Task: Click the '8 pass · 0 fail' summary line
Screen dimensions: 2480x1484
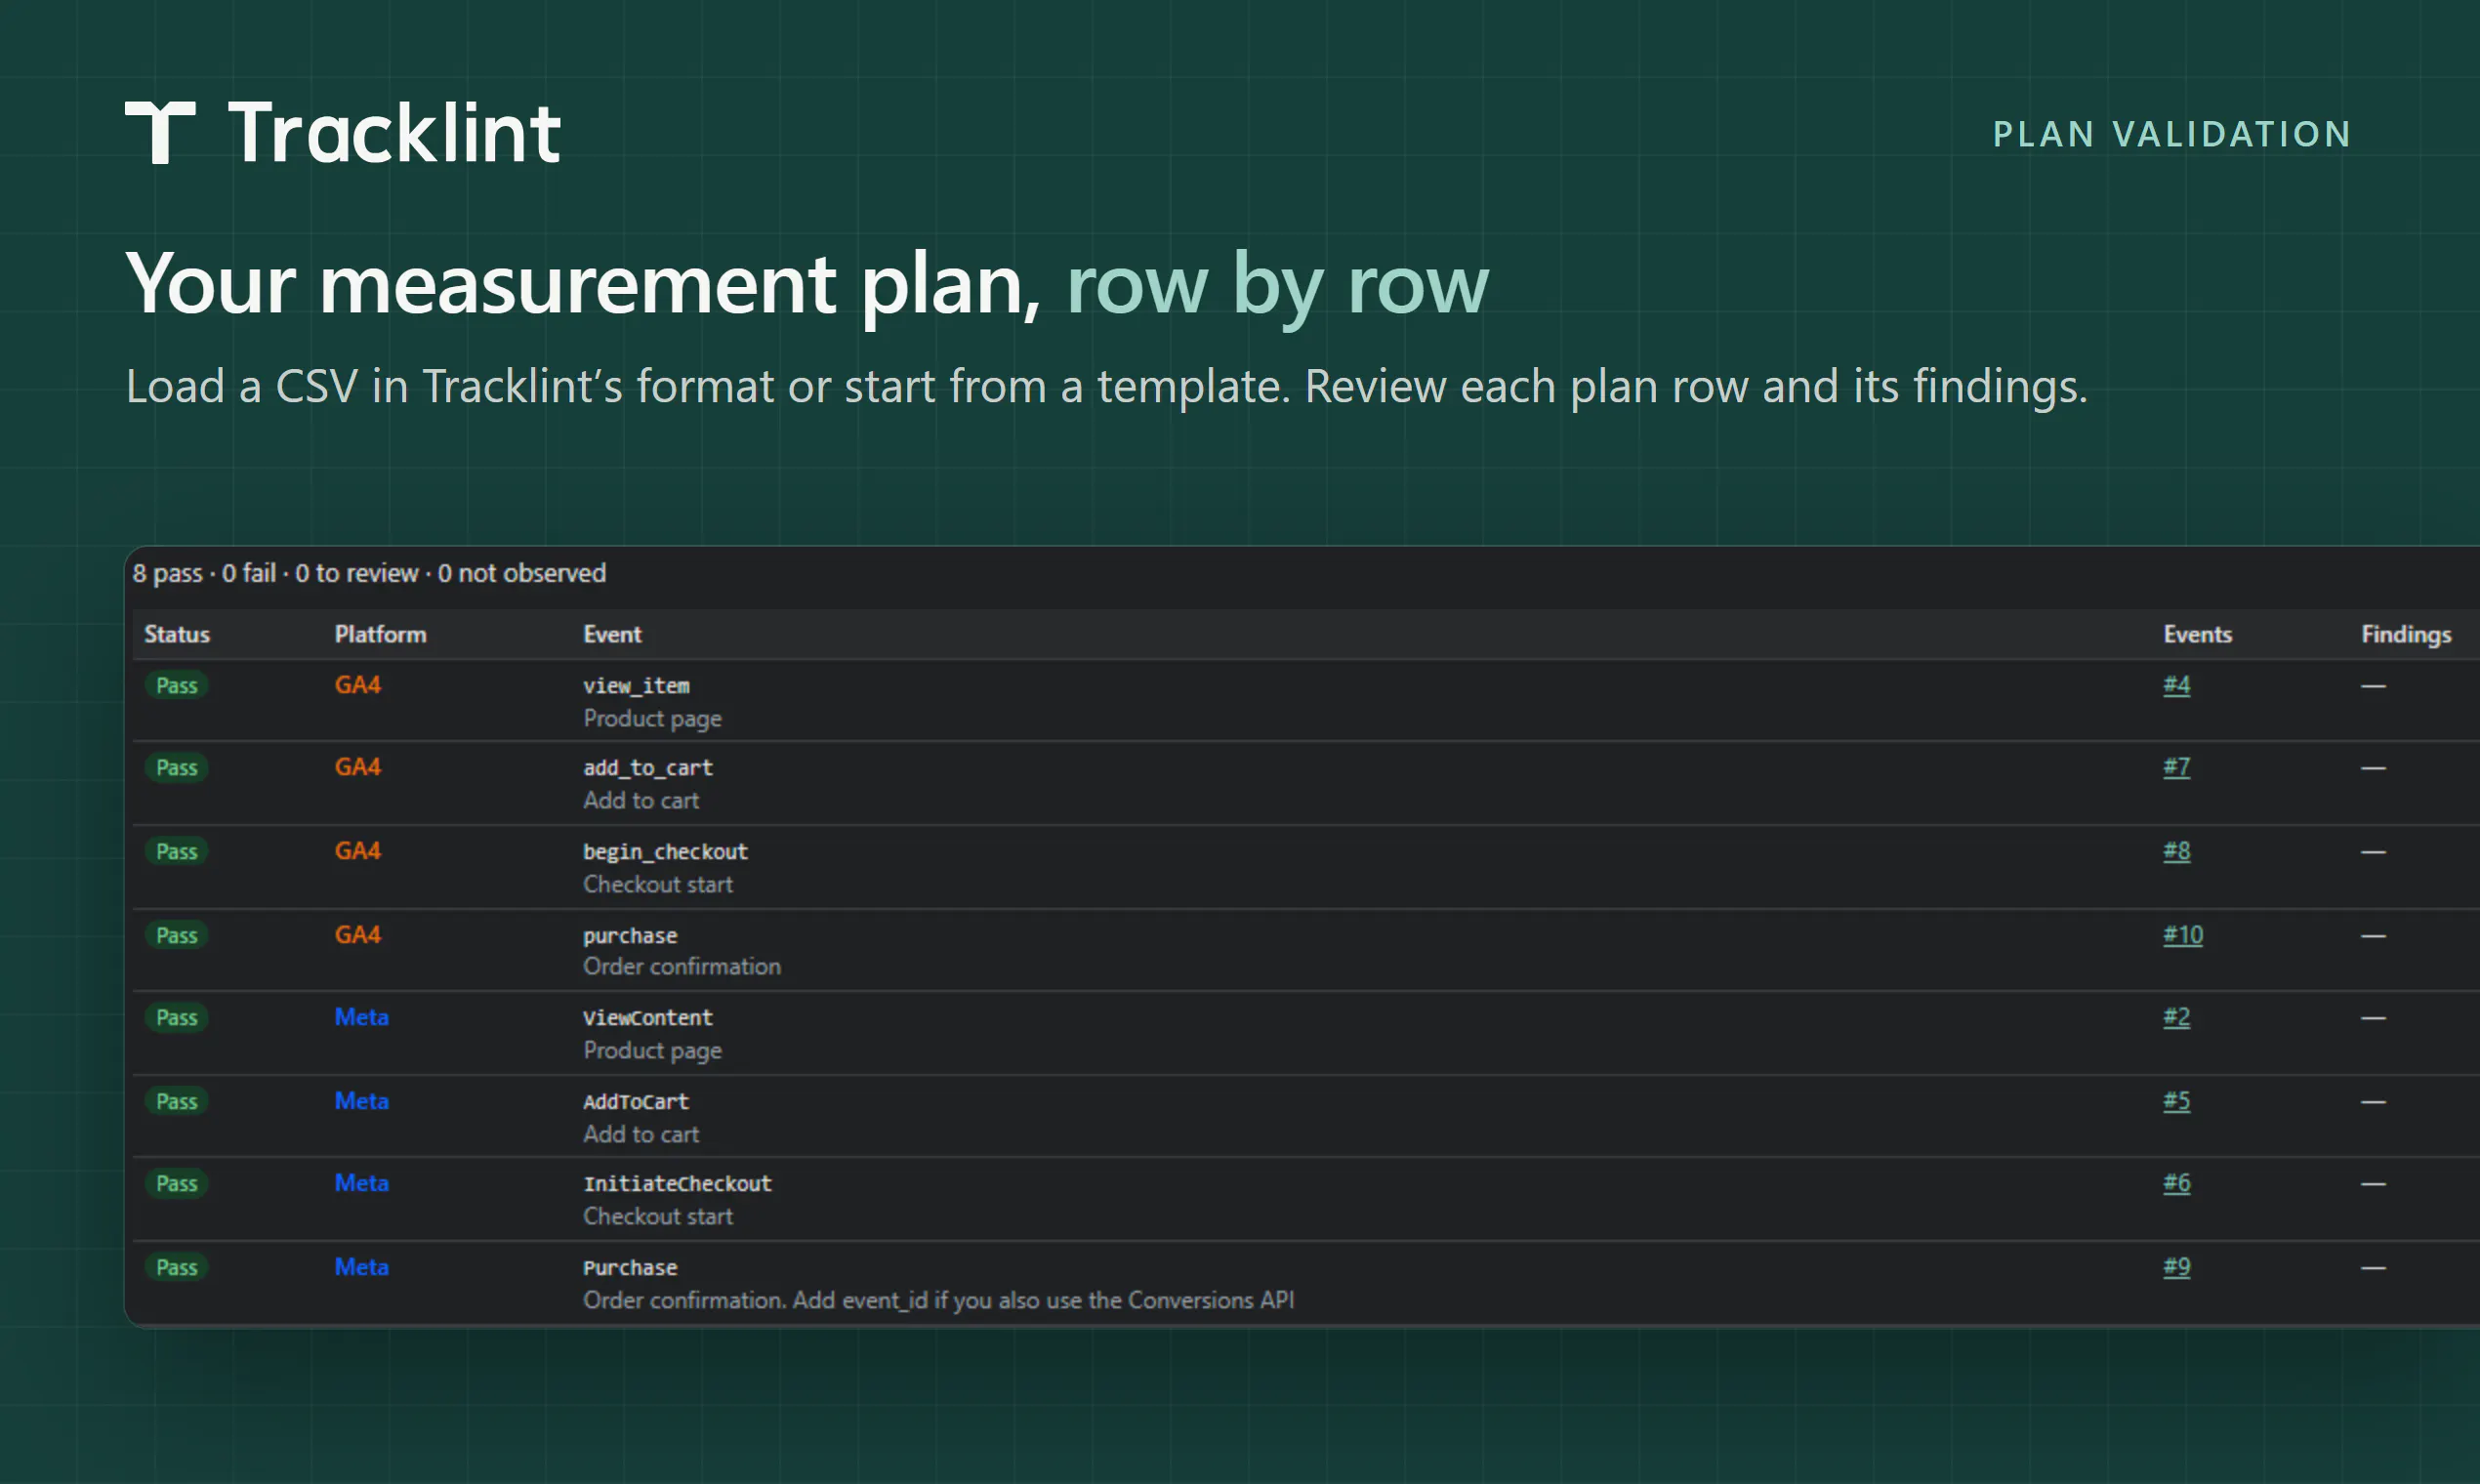Action: coord(369,573)
